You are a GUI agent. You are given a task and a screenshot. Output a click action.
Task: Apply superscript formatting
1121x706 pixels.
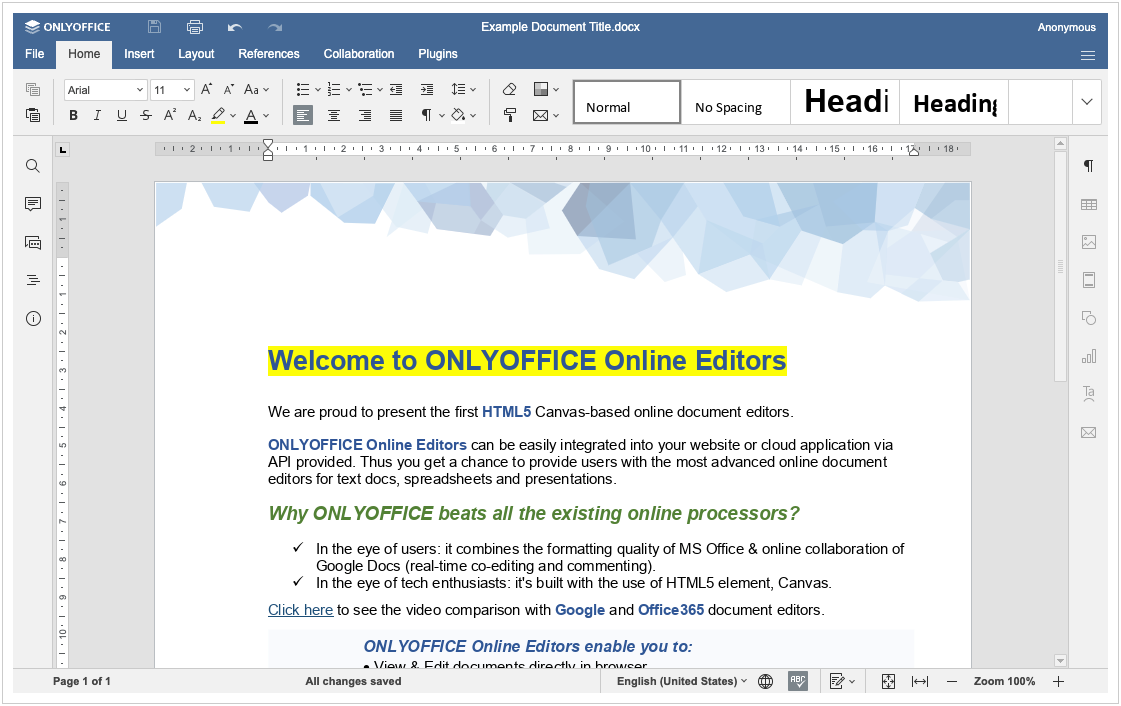[169, 115]
